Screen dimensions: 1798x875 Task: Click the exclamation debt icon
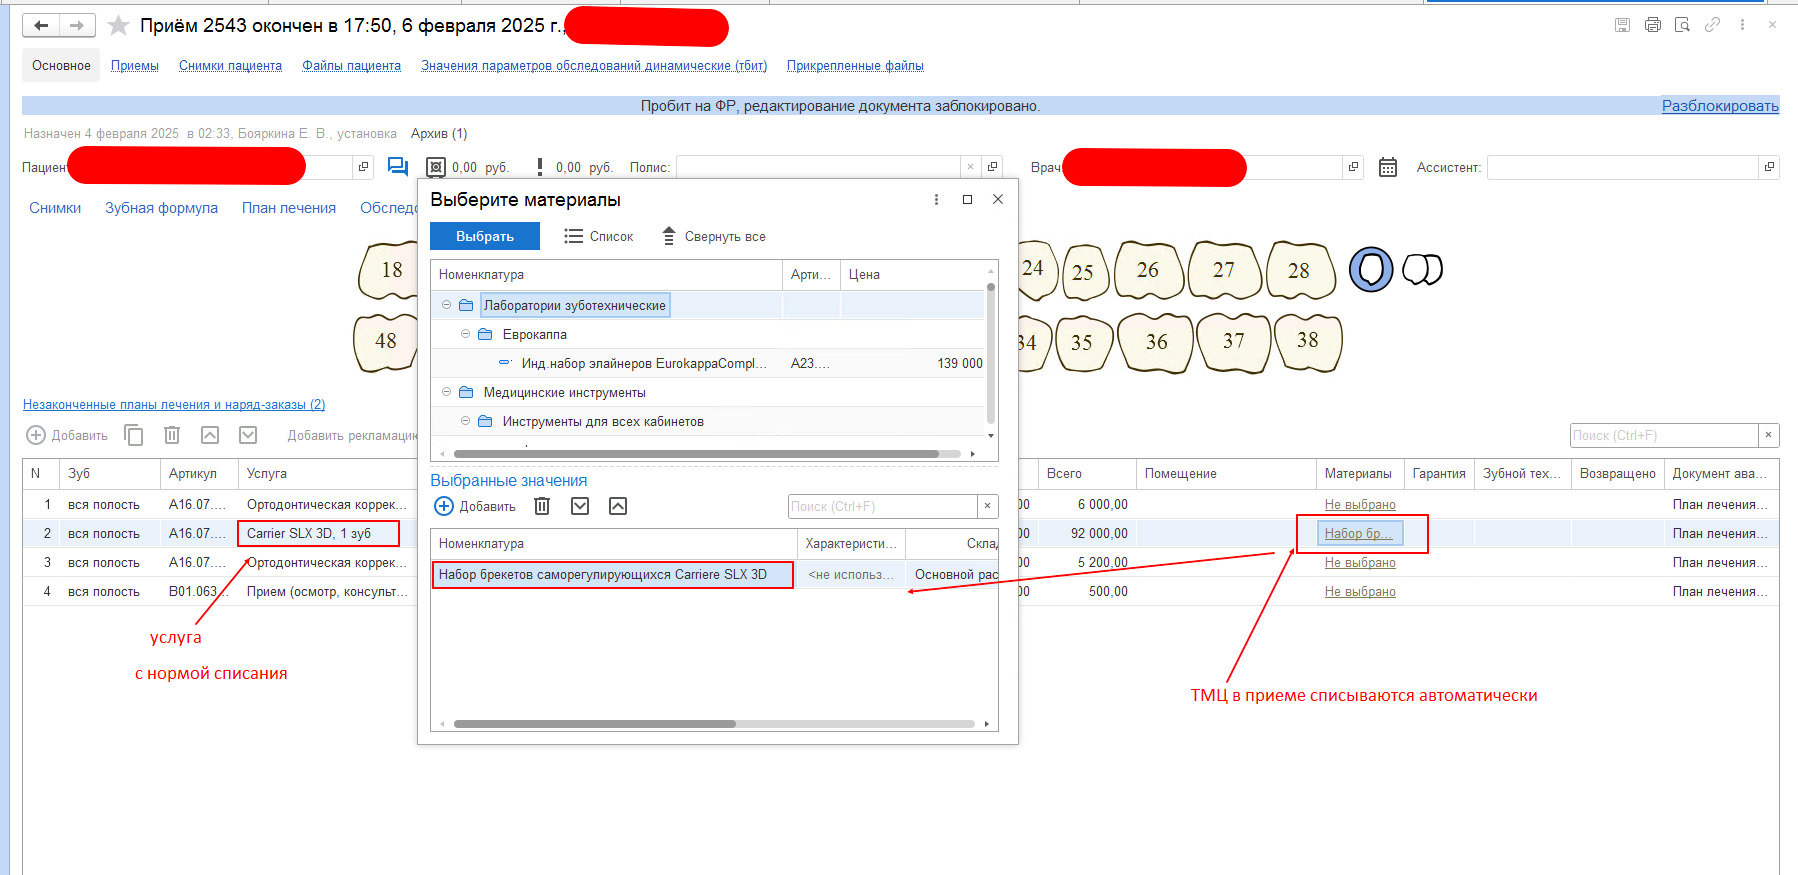[540, 167]
